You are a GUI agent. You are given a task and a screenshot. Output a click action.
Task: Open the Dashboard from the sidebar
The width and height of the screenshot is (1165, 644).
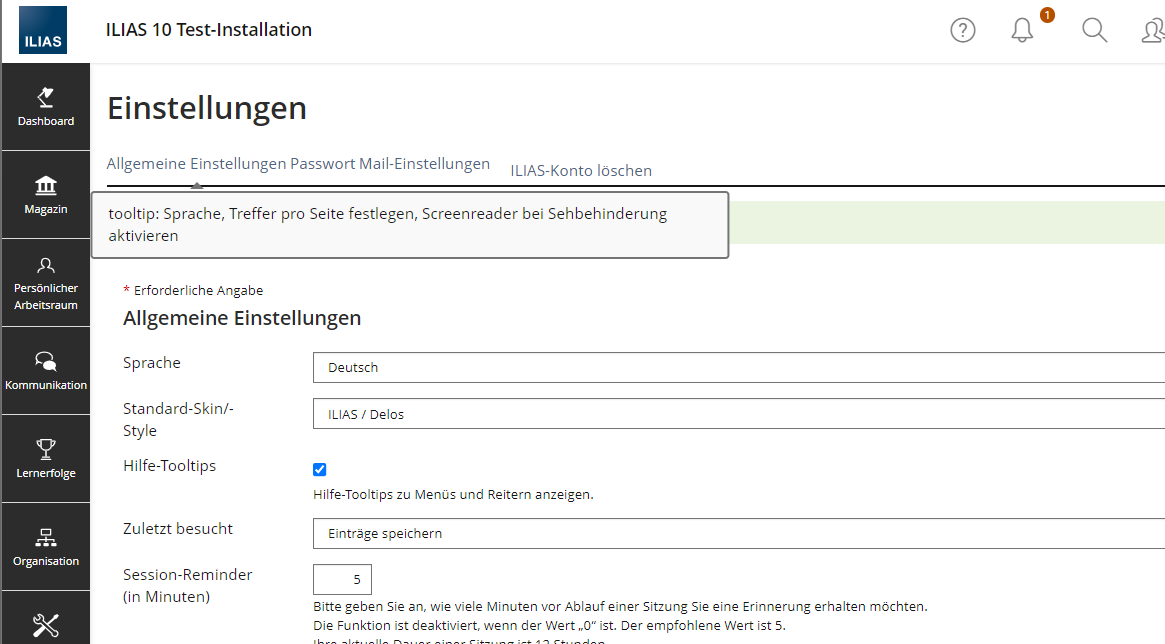(x=46, y=107)
